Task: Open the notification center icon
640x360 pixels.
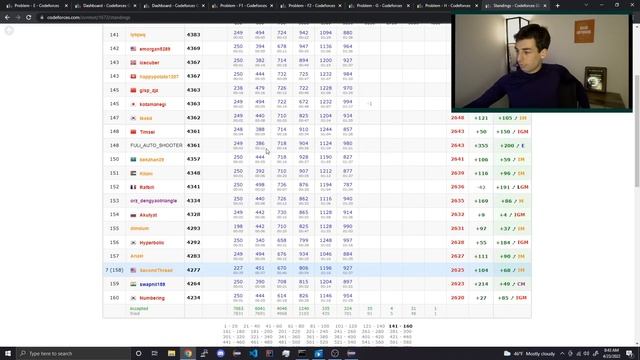Action: [x=630, y=353]
